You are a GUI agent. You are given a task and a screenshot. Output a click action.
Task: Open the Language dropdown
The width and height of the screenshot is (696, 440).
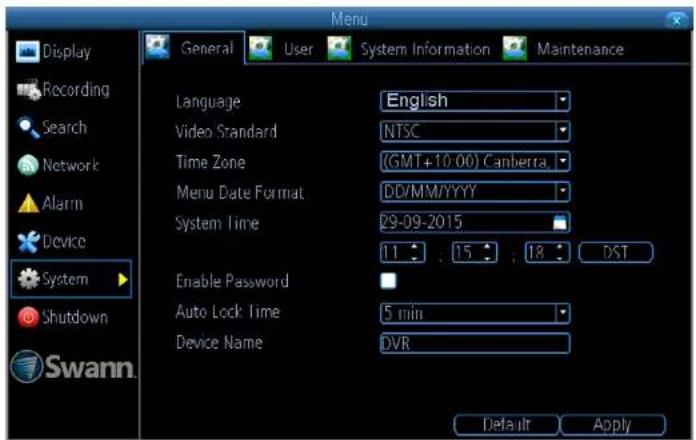[475, 101]
